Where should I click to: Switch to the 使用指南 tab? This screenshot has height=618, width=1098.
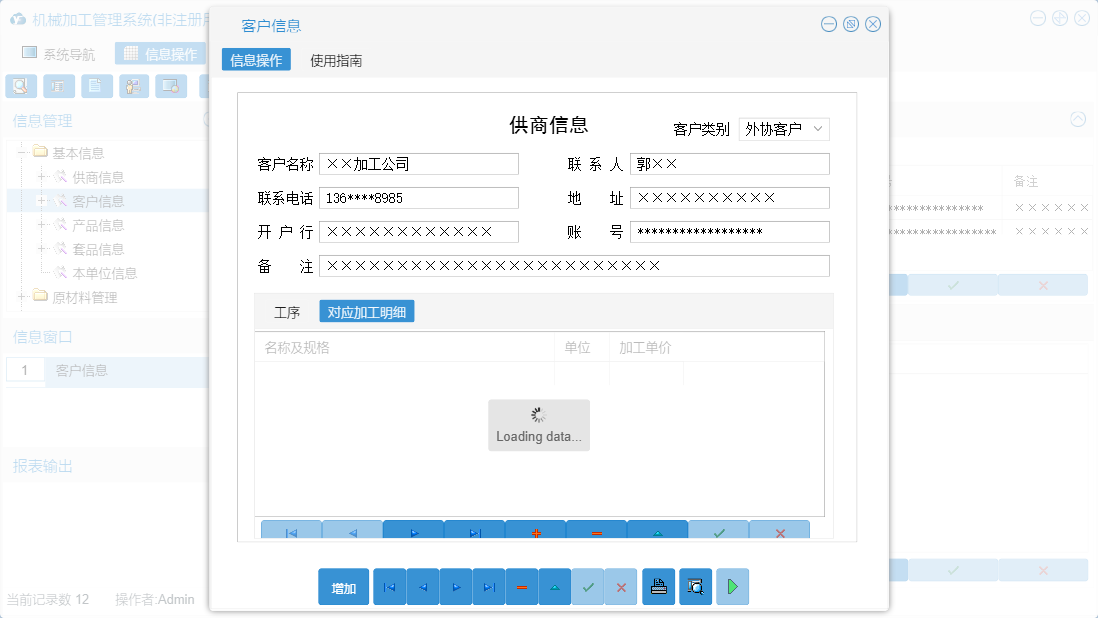[336, 60]
